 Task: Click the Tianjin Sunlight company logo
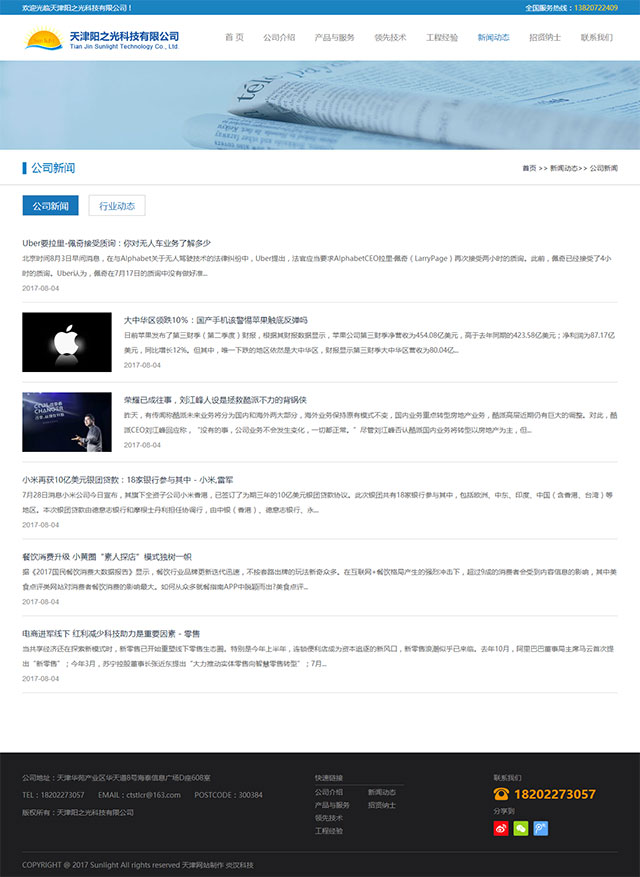tap(102, 40)
